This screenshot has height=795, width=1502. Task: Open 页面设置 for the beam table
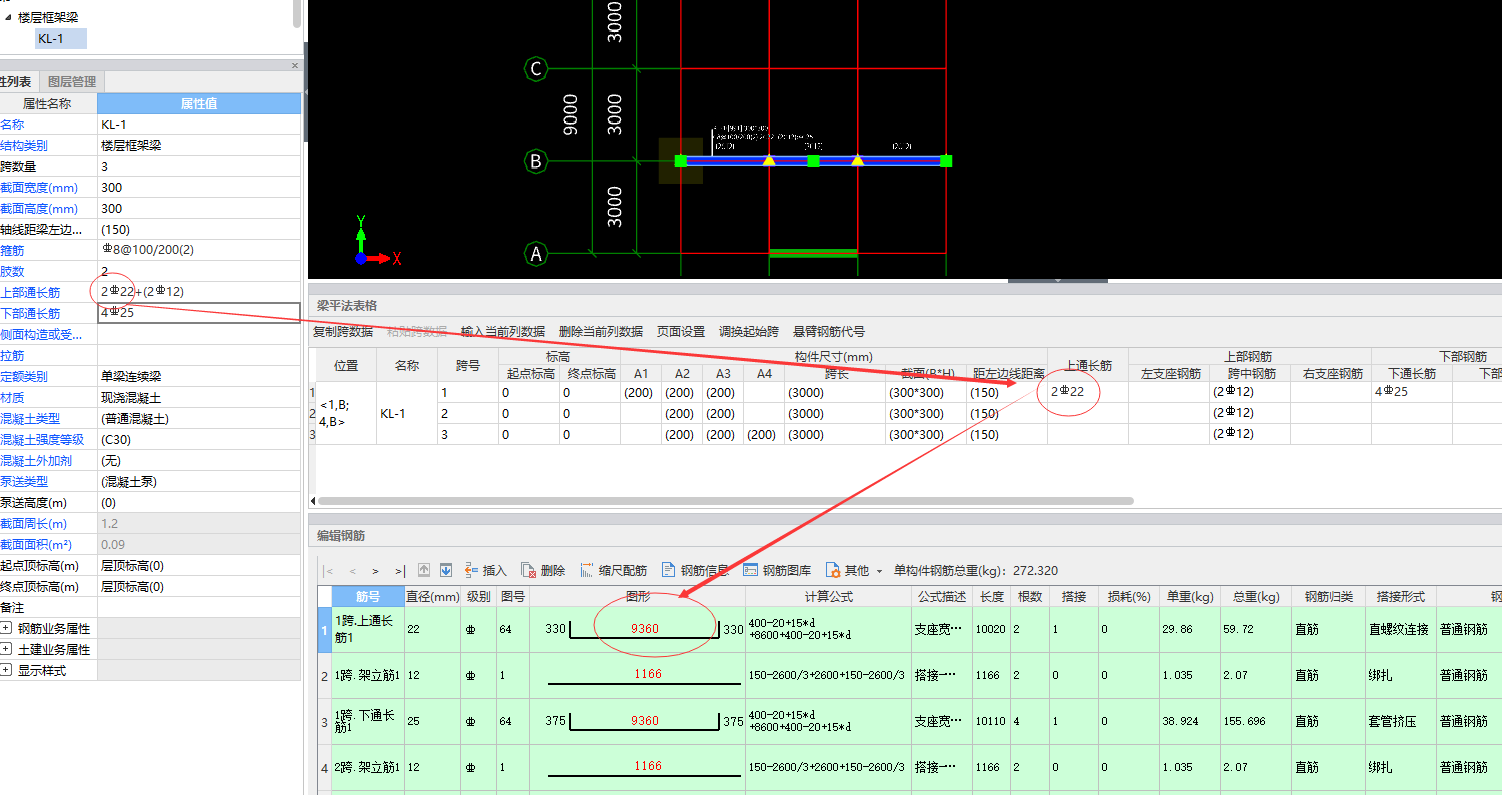click(681, 331)
